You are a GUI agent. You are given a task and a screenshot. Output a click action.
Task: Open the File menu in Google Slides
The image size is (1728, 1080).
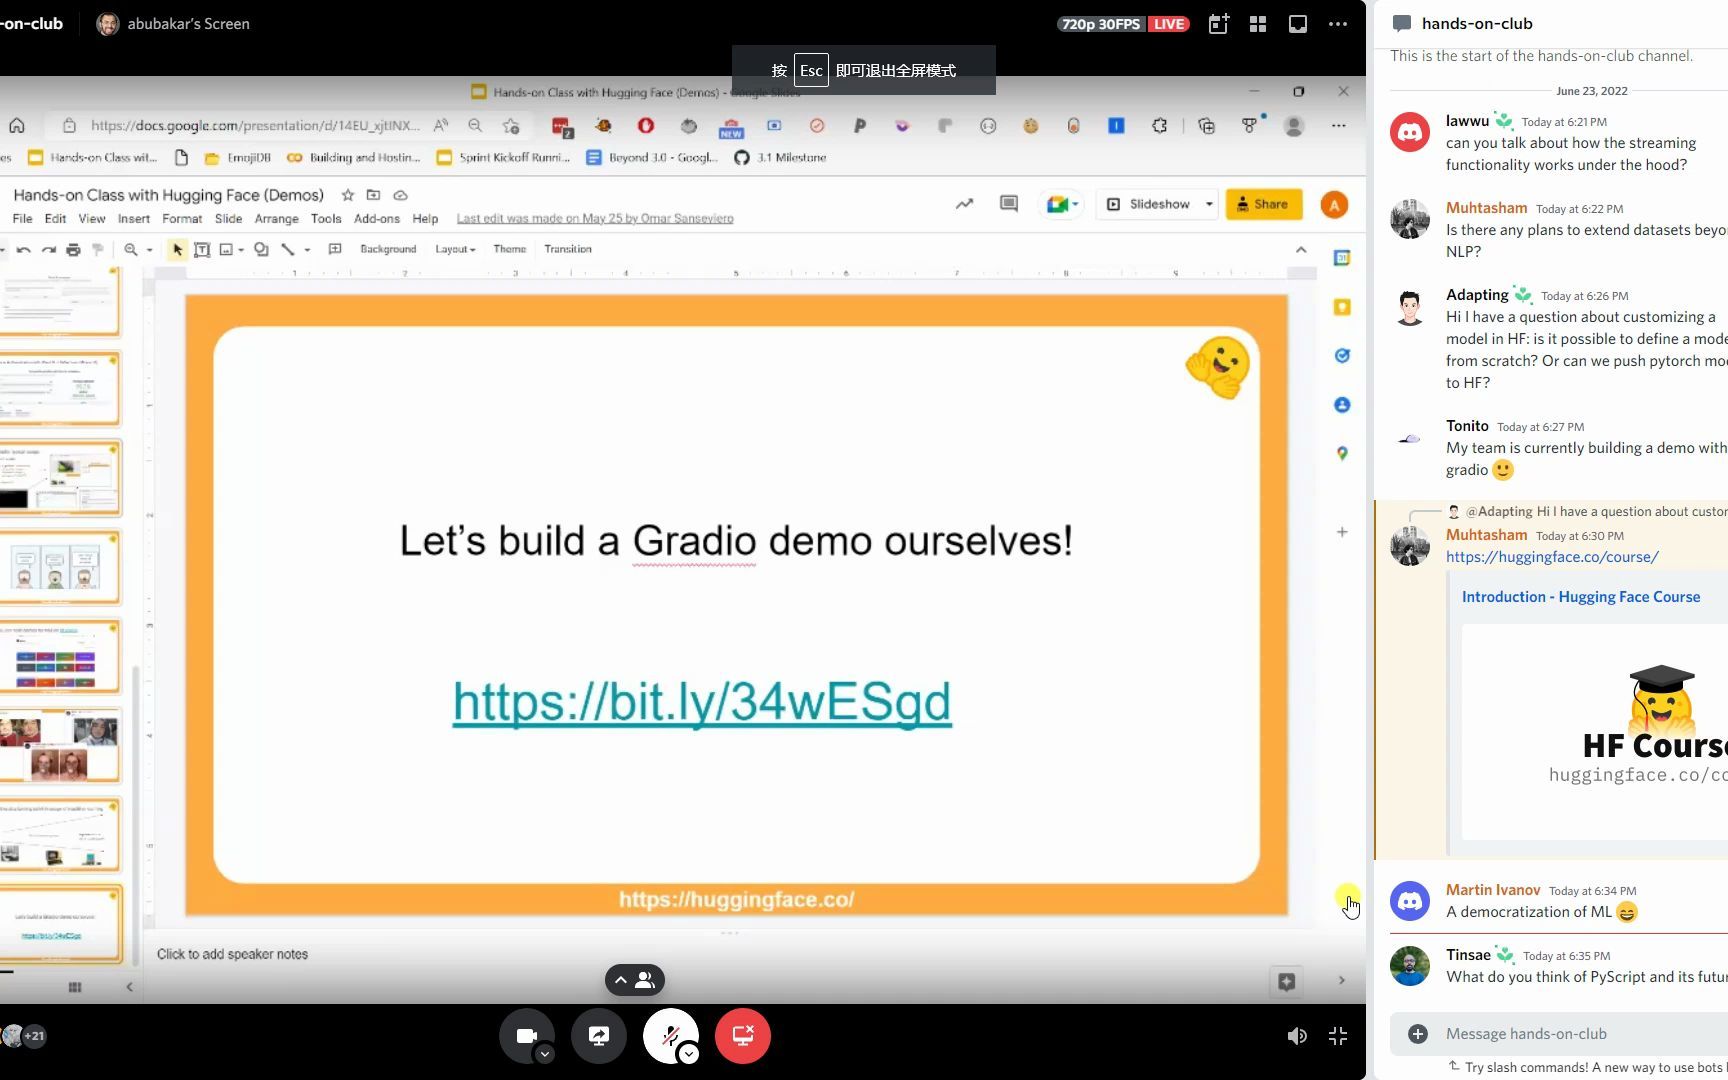coord(22,219)
